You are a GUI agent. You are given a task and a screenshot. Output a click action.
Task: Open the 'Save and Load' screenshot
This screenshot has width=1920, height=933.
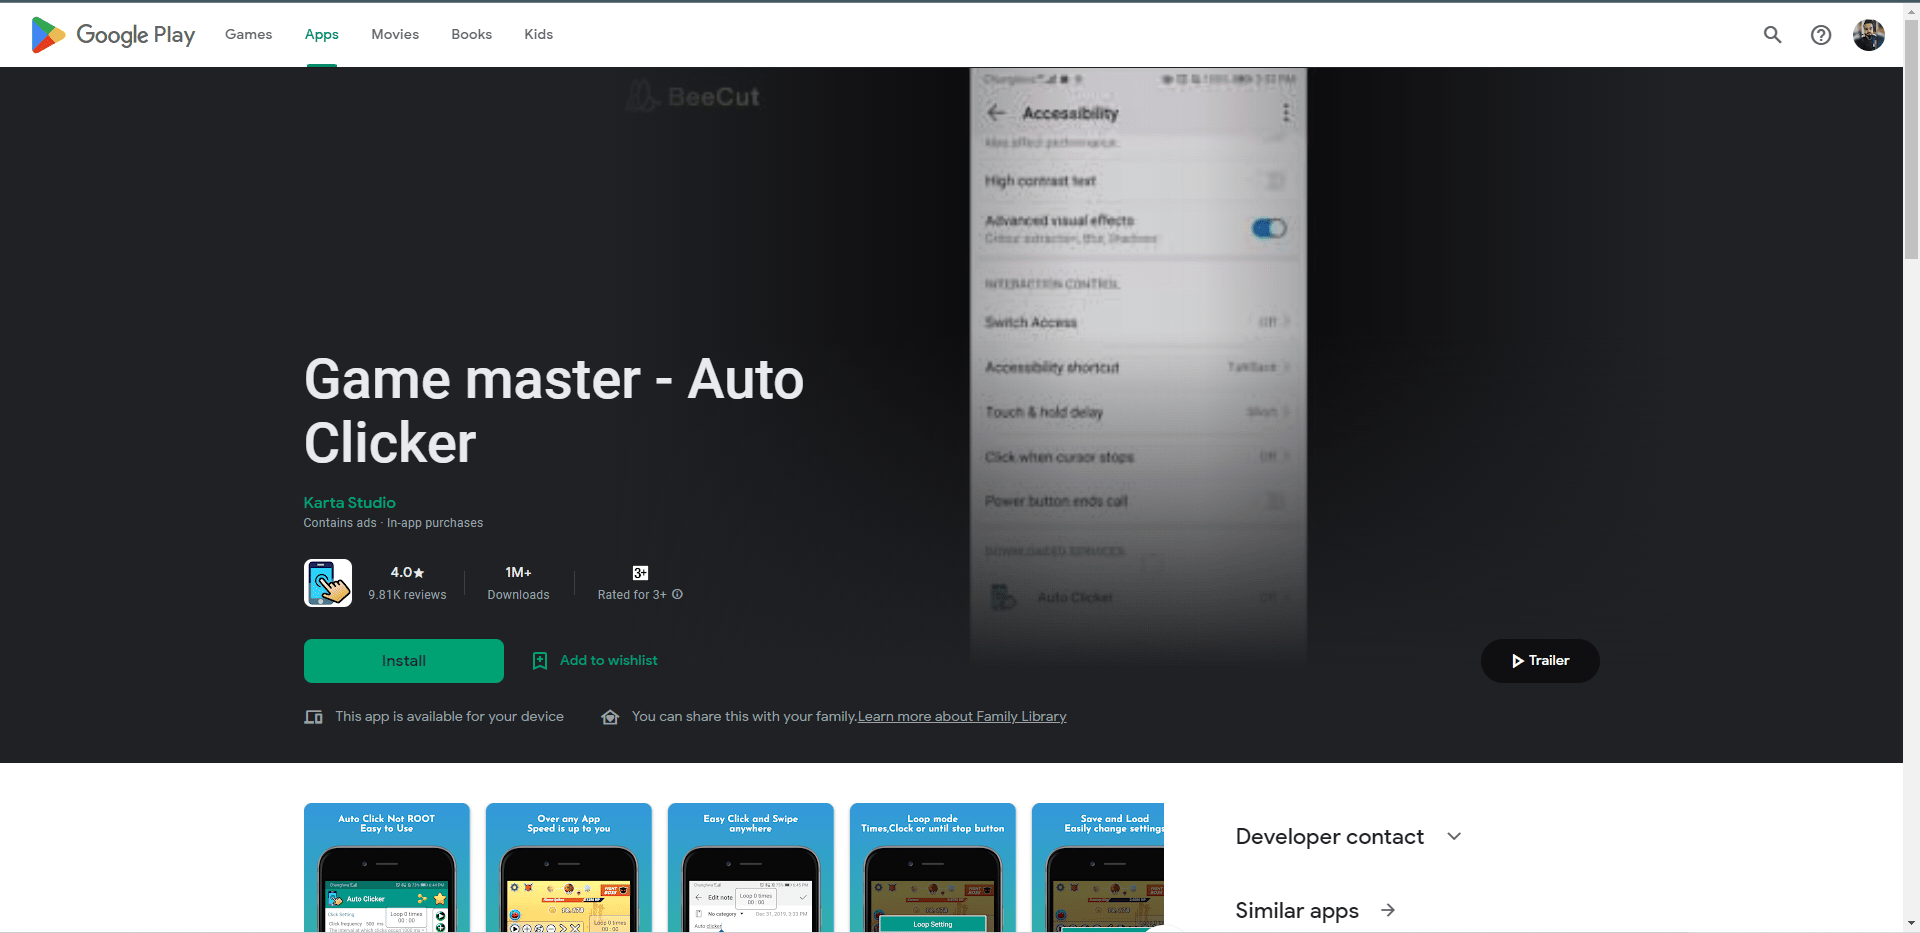point(1098,867)
